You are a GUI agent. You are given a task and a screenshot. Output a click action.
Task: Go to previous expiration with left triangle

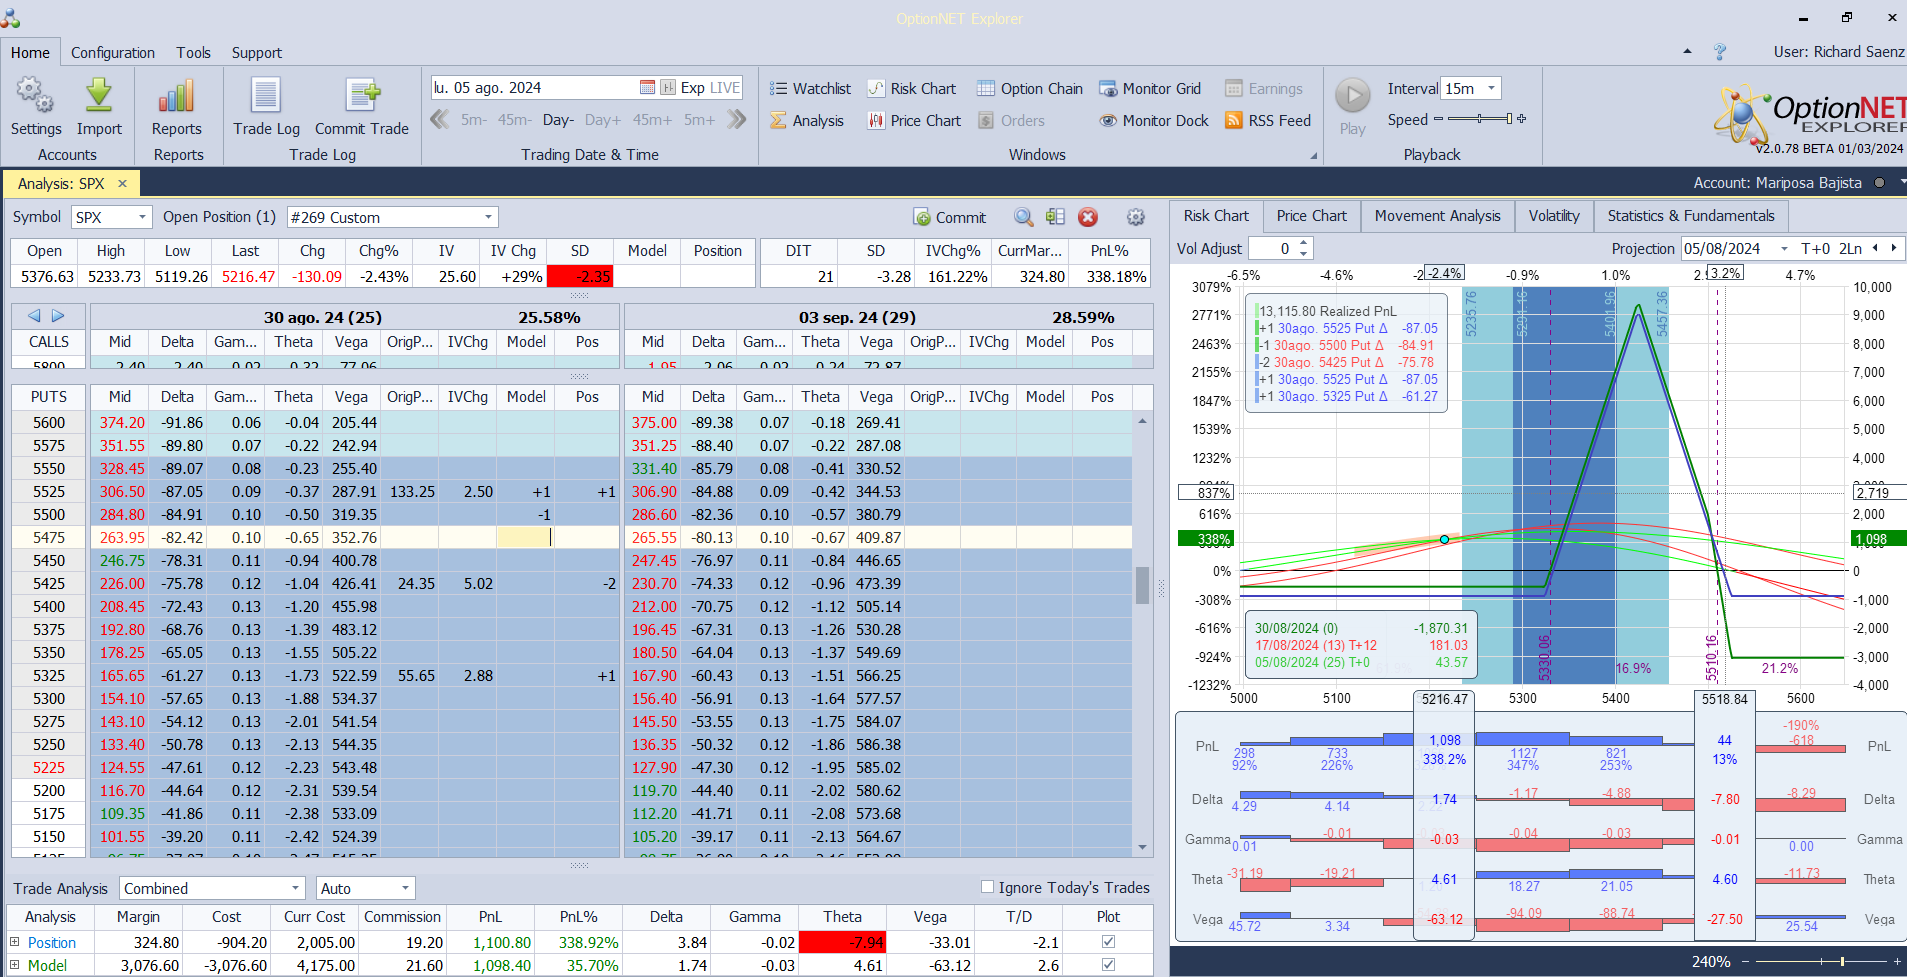click(x=34, y=316)
